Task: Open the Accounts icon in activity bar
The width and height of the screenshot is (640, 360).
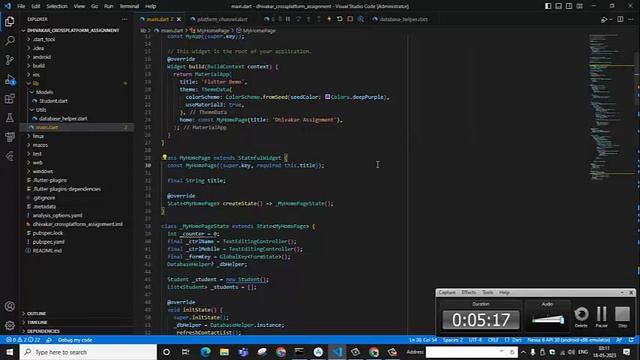Action: tap(9, 306)
